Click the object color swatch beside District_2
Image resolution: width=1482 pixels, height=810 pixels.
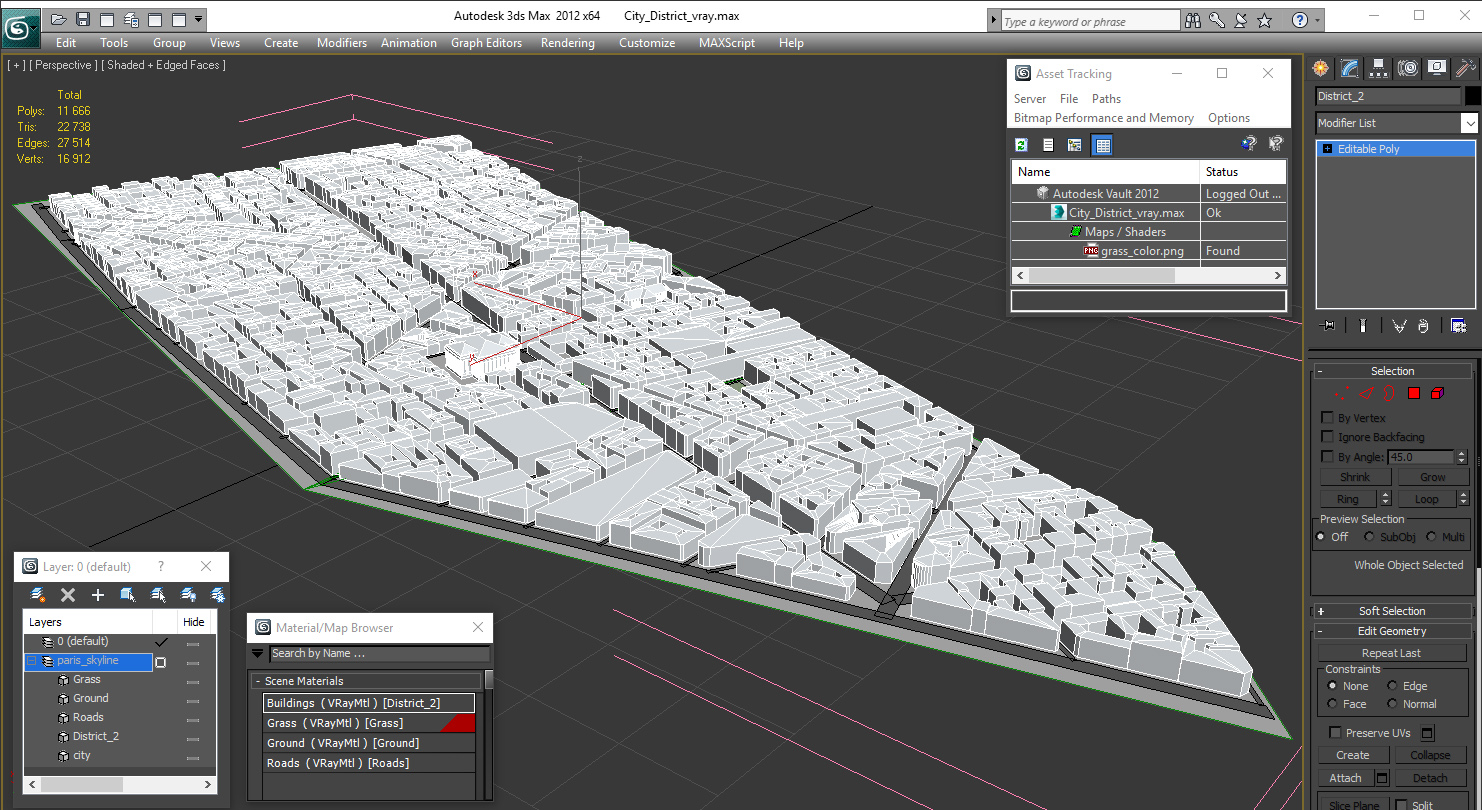(x=1472, y=96)
